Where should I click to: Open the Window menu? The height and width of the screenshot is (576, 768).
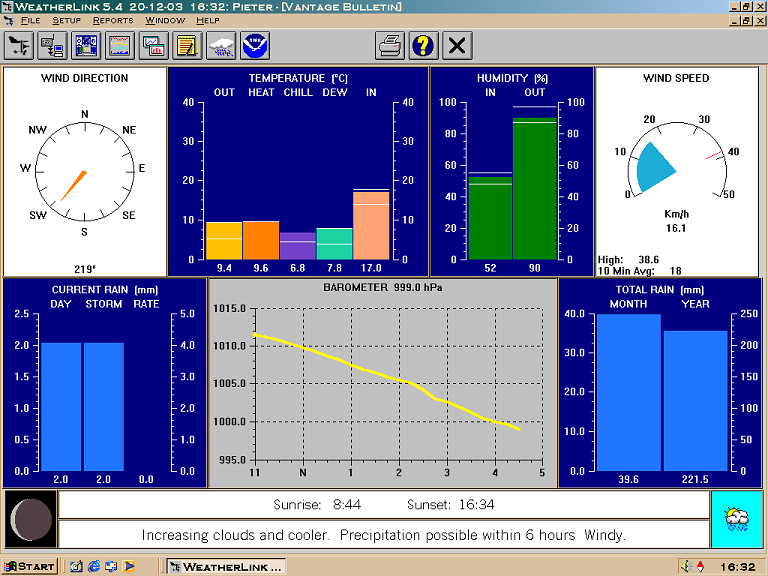point(165,21)
